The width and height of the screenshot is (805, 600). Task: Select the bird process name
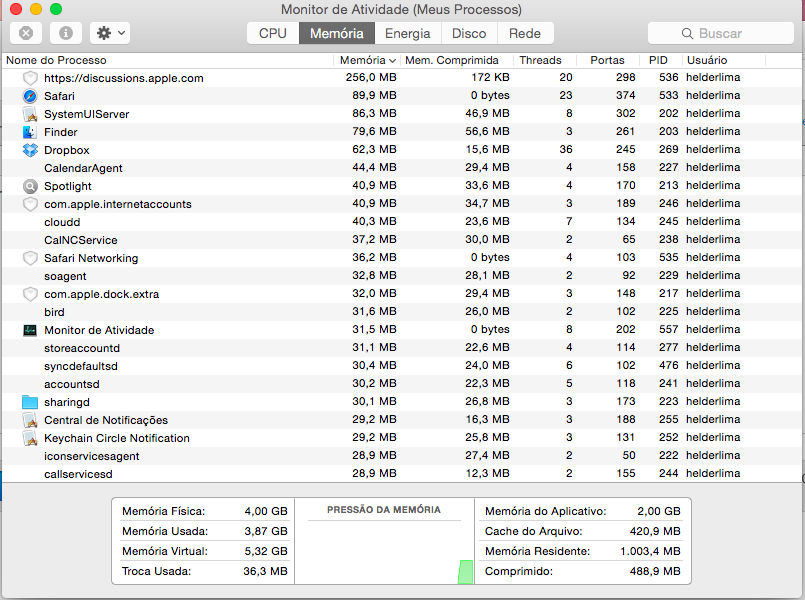coord(54,312)
